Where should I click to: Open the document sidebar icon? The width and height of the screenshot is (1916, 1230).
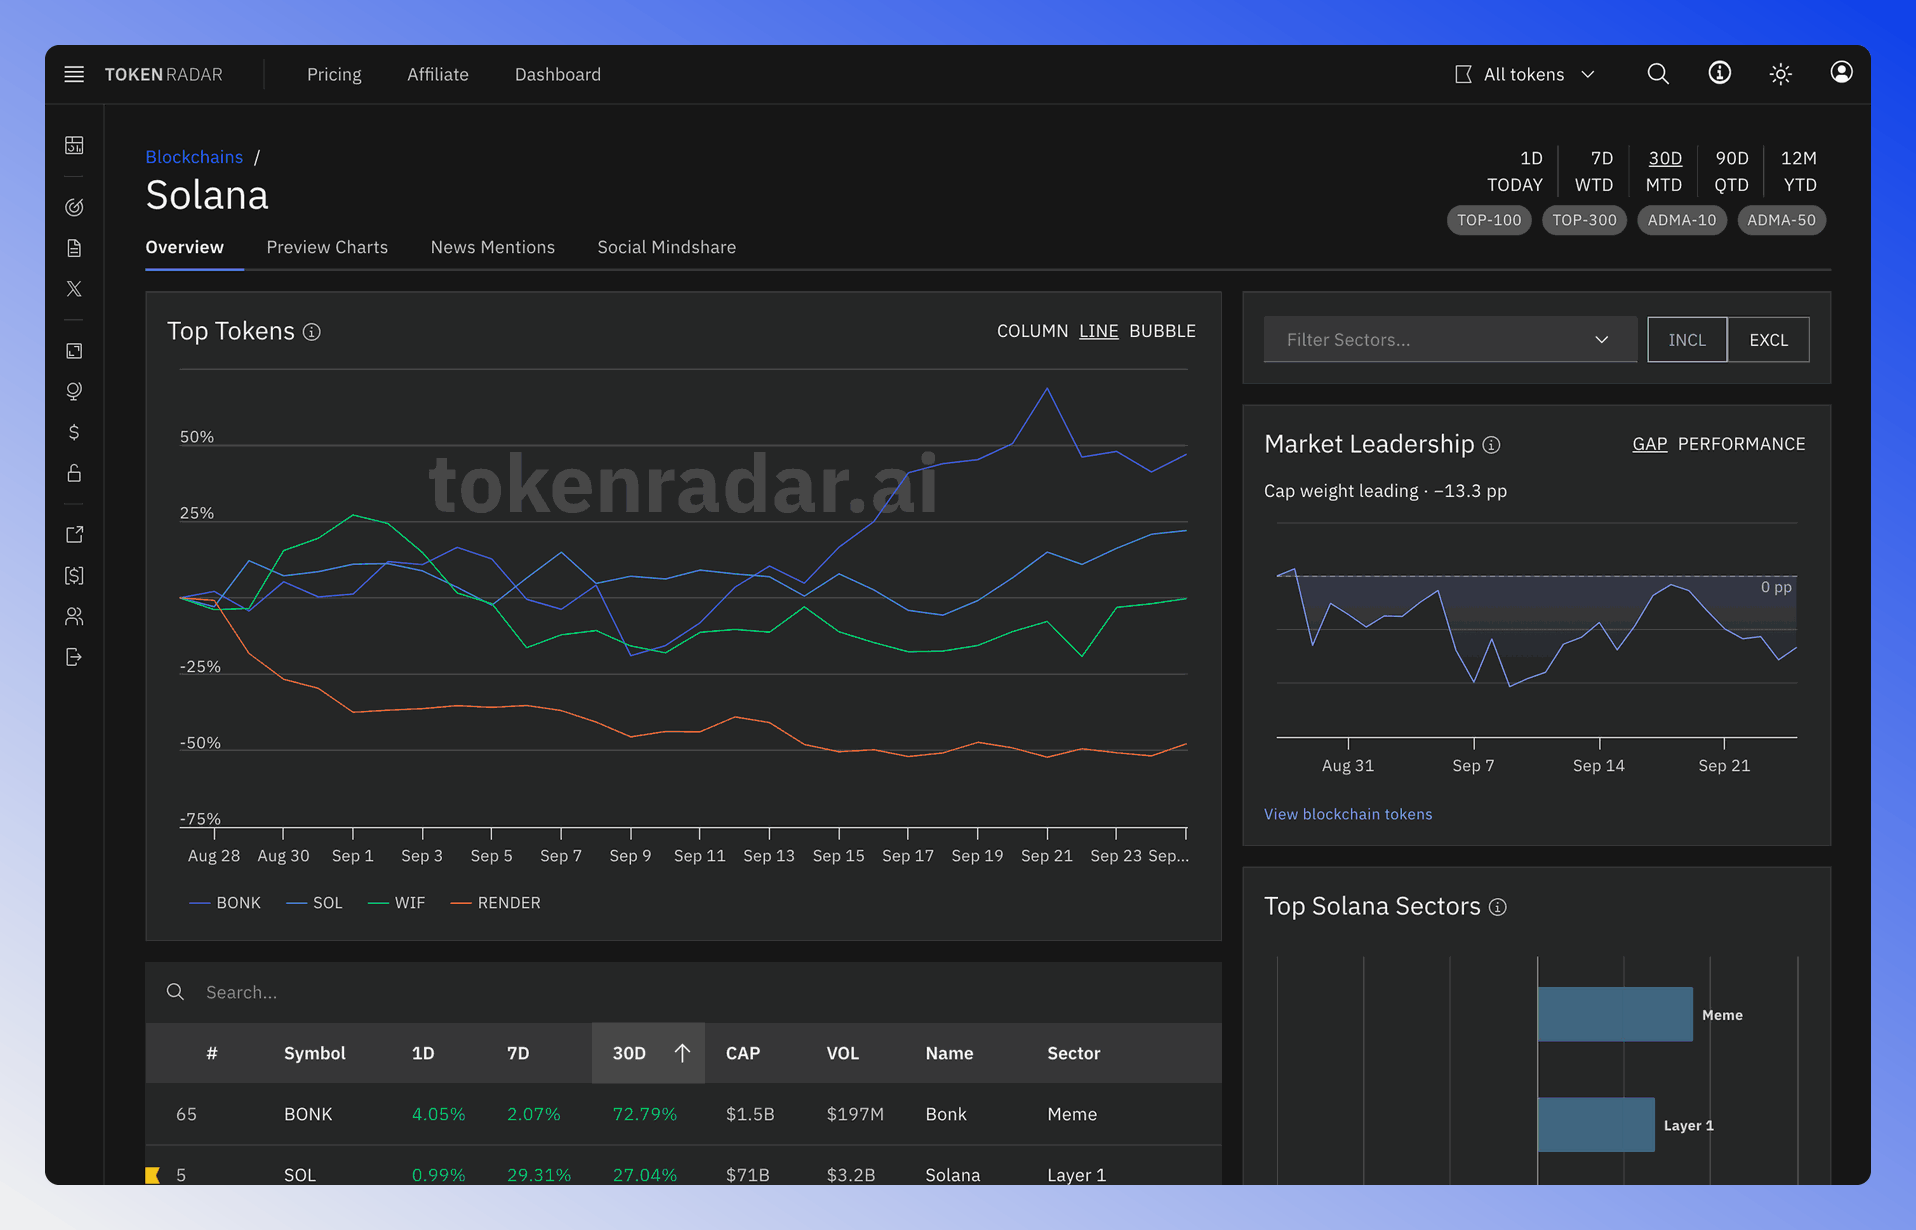click(74, 248)
